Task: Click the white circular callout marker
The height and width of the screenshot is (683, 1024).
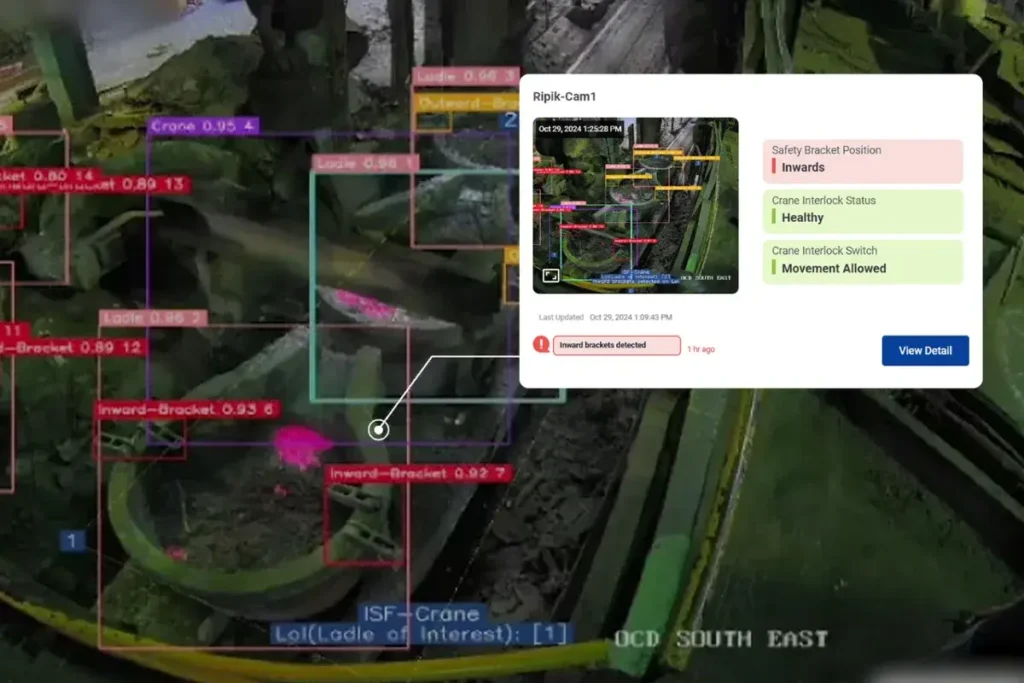Action: coord(378,429)
